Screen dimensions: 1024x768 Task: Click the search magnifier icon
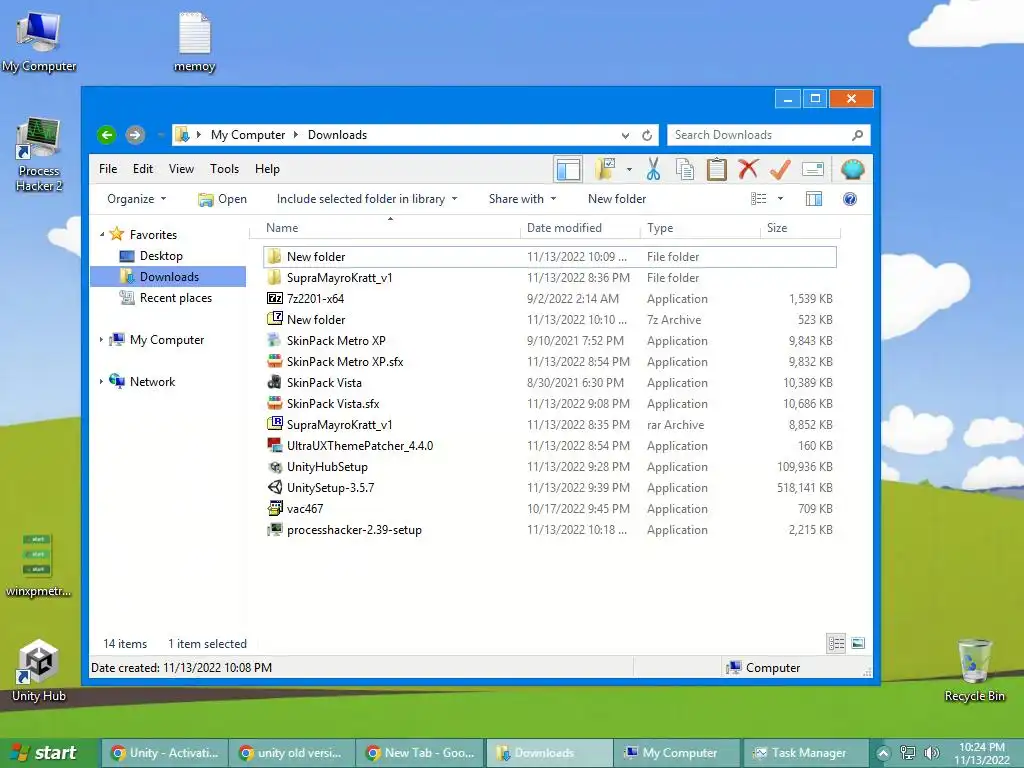pyautogui.click(x=857, y=135)
